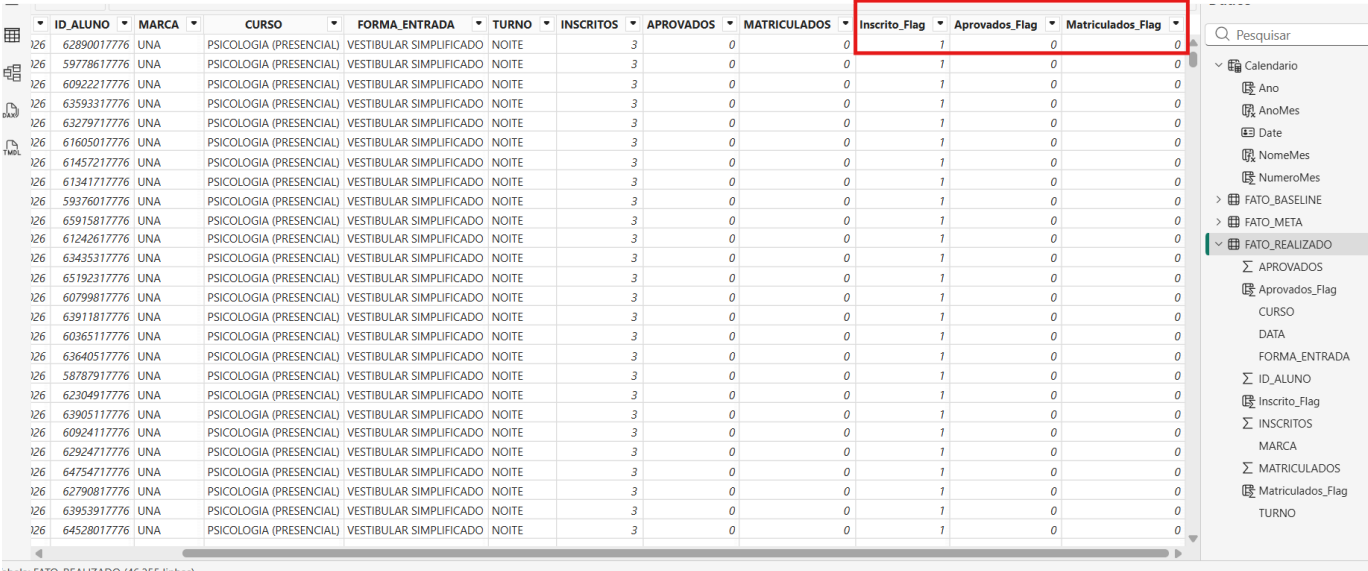Screen dimensions: 1368x571
Task: Click the Calendario table icon
Action: click(1235, 66)
